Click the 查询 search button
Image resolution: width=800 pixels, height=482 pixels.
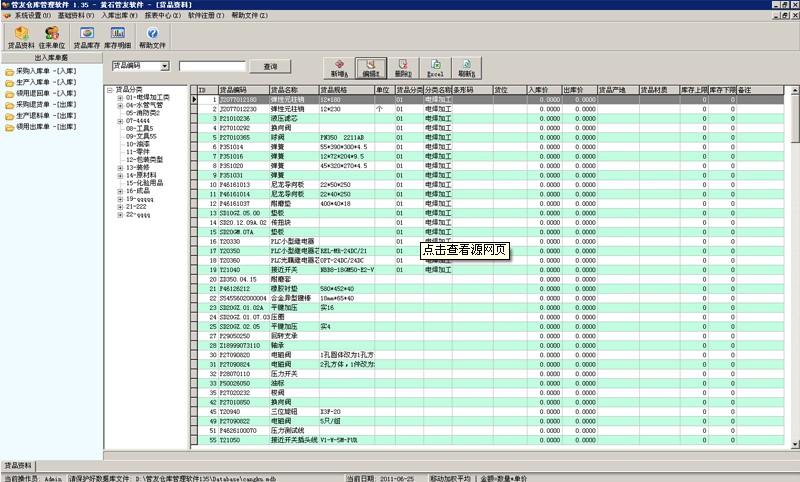point(270,66)
